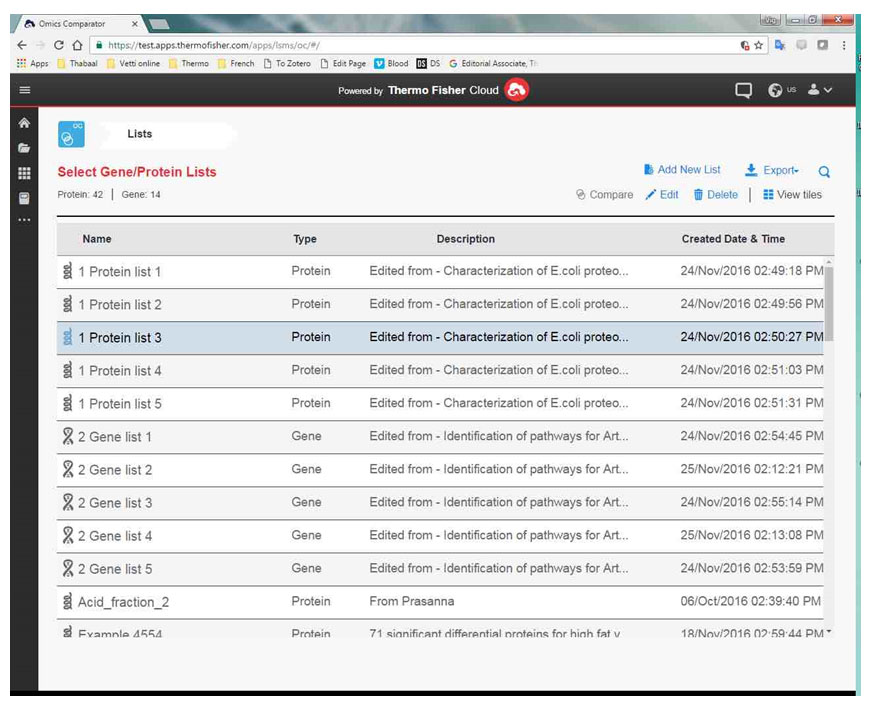Click the Thermo Fisher Cloud logo
The height and width of the screenshot is (711, 876).
tap(517, 90)
